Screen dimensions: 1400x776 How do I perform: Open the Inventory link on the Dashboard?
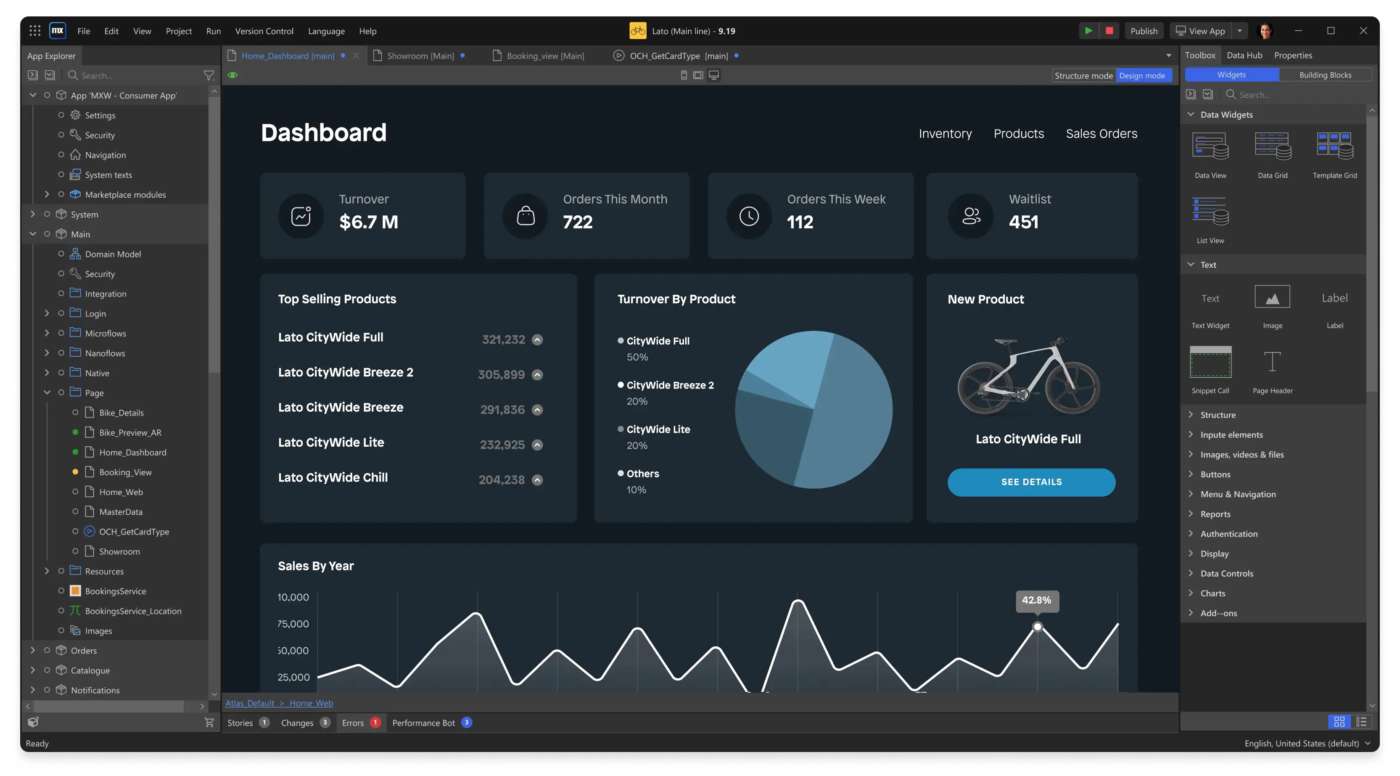click(945, 134)
